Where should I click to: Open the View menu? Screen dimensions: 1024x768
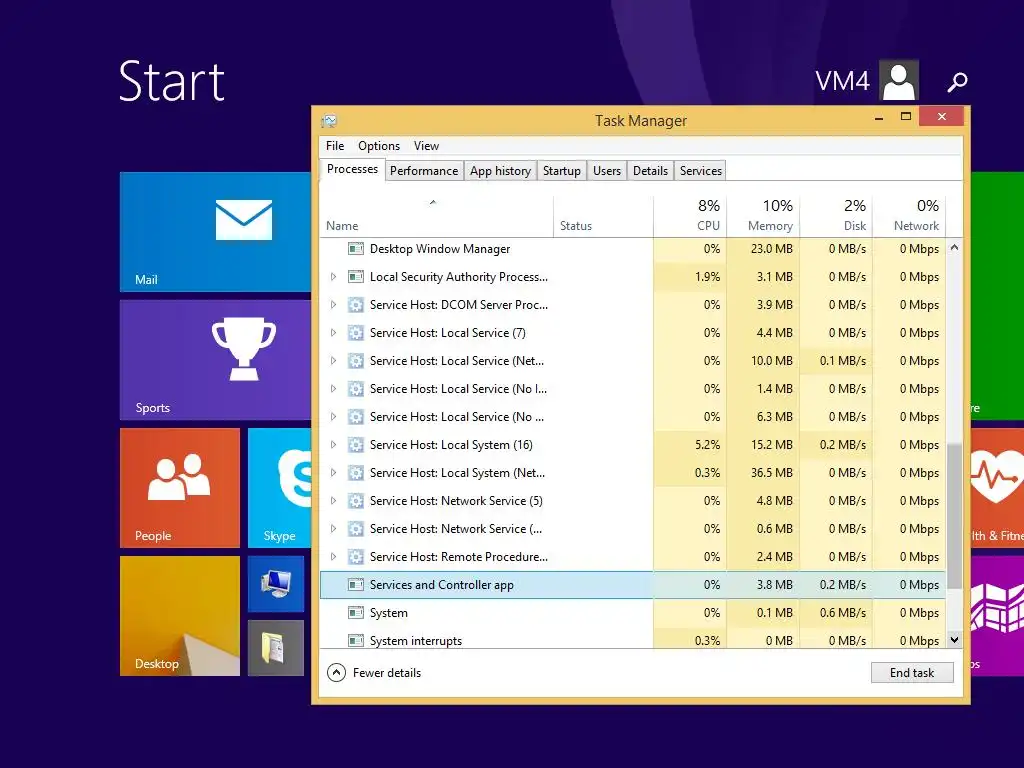click(426, 146)
